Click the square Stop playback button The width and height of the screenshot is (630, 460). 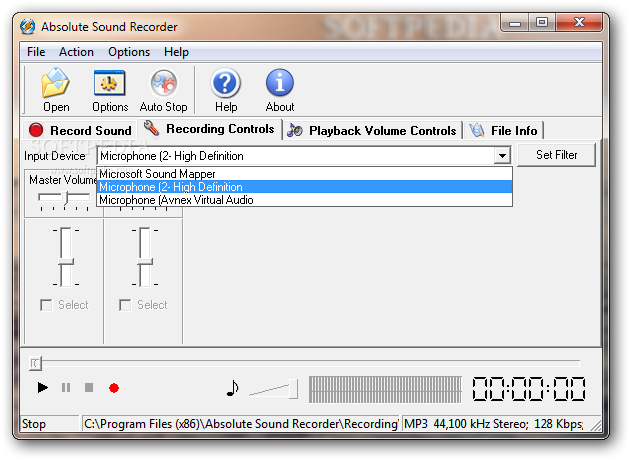tap(89, 388)
